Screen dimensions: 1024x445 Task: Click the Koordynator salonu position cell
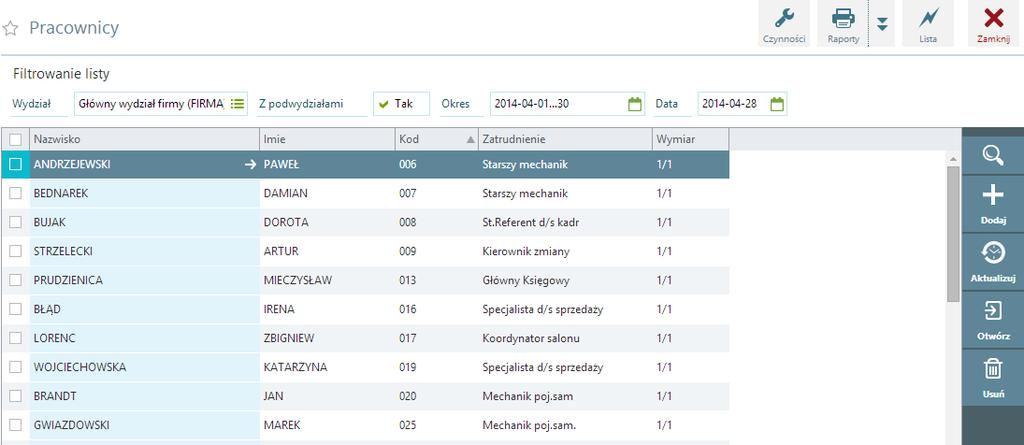click(x=565, y=338)
